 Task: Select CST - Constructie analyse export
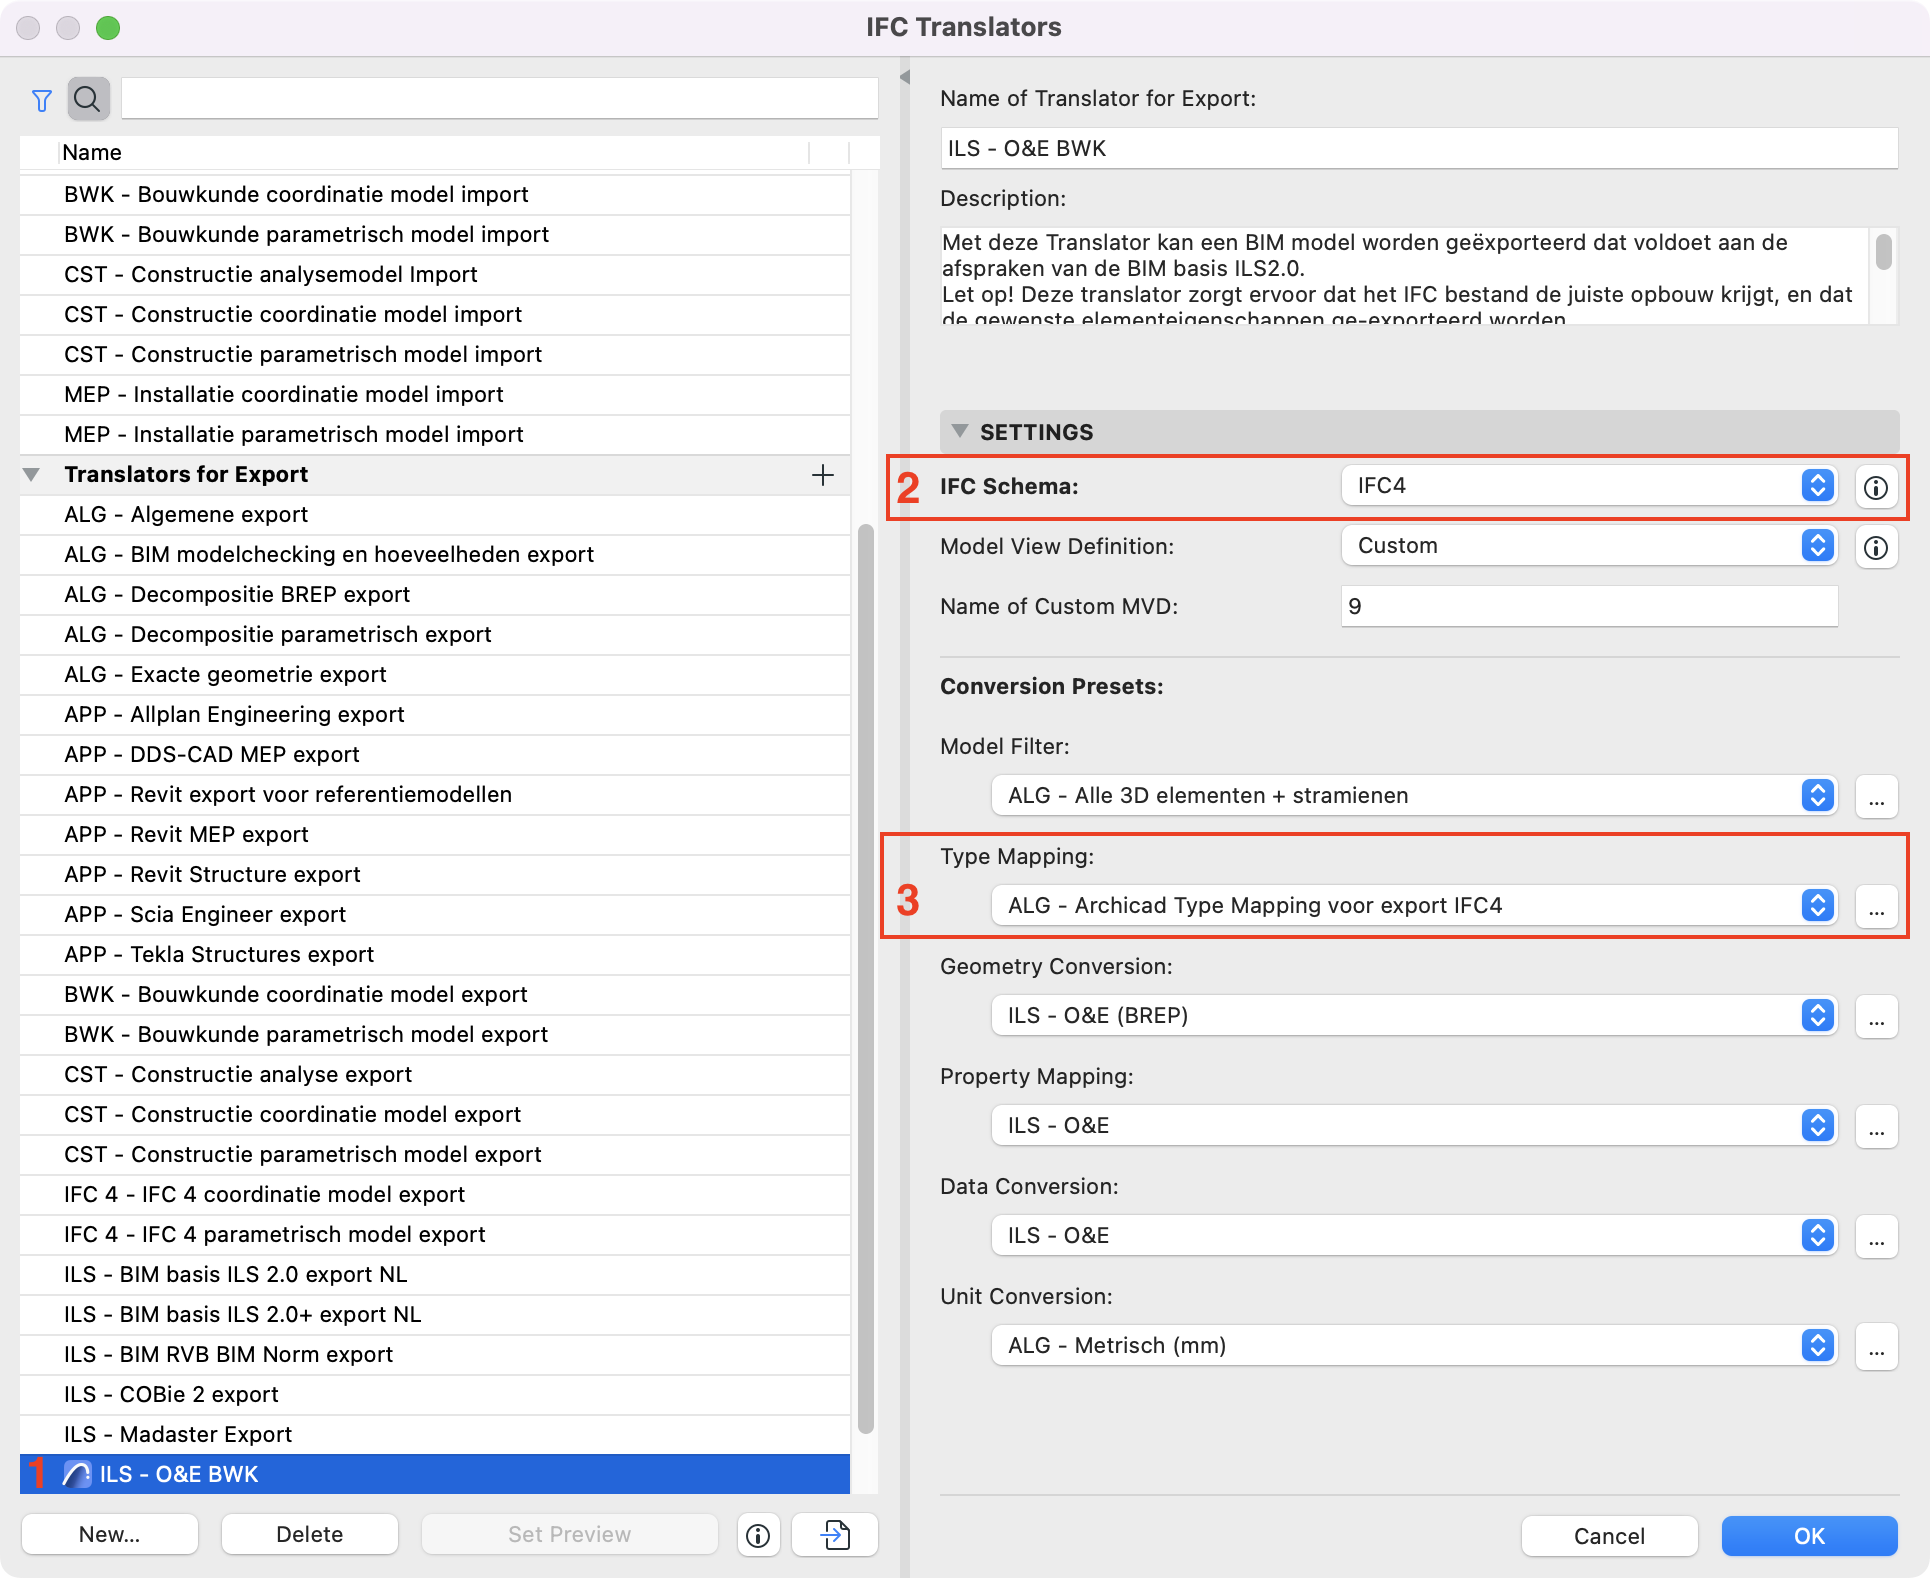tap(435, 1075)
